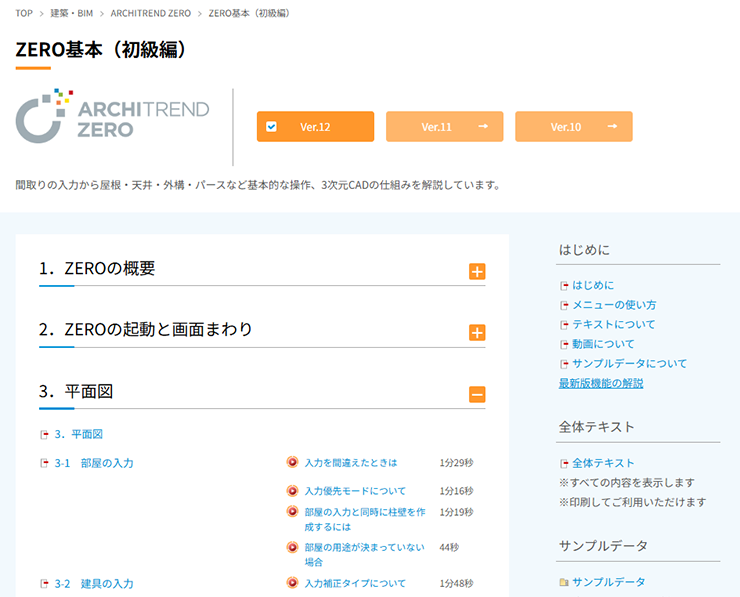Open 3-2 建具の入力 topic
Viewport: 740px width, 597px height.
coord(93,583)
